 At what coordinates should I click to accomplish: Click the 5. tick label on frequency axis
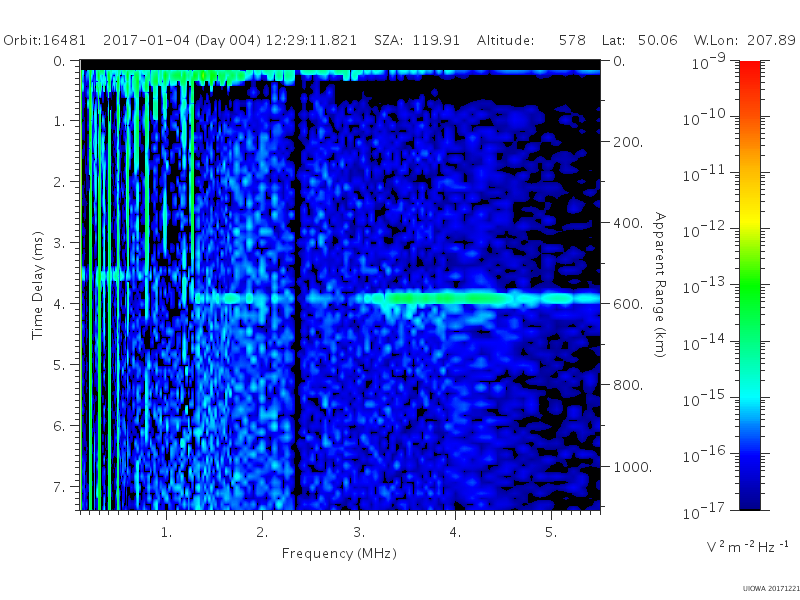551,532
